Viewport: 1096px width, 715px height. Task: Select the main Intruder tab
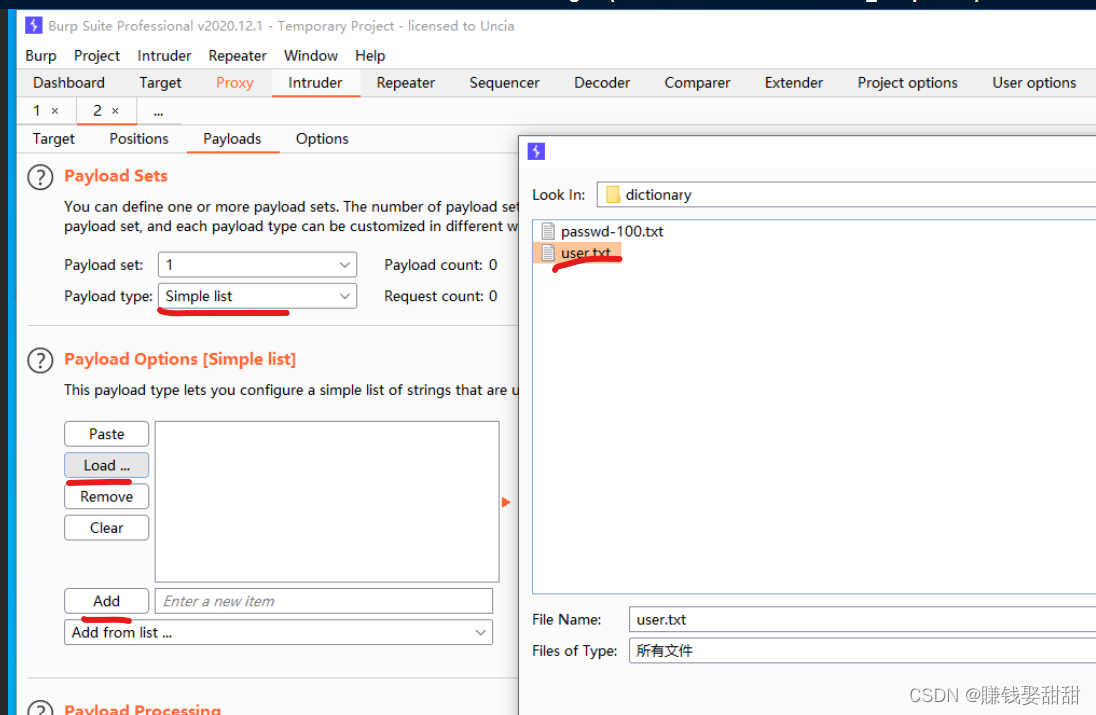pyautogui.click(x=315, y=82)
